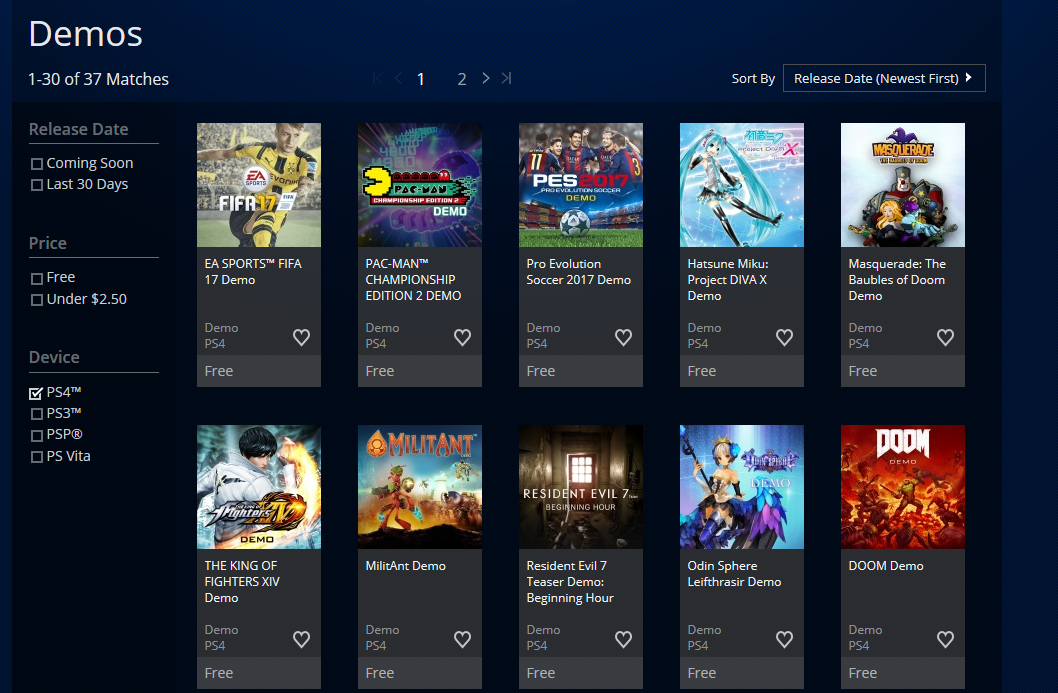
Task: Click heart icon on MilitAnt Demo card
Action: [x=462, y=639]
